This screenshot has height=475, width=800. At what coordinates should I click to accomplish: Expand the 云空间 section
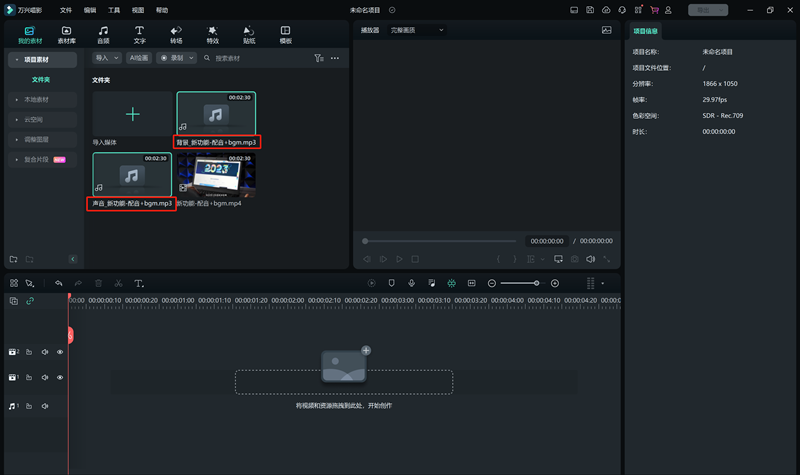pos(42,119)
